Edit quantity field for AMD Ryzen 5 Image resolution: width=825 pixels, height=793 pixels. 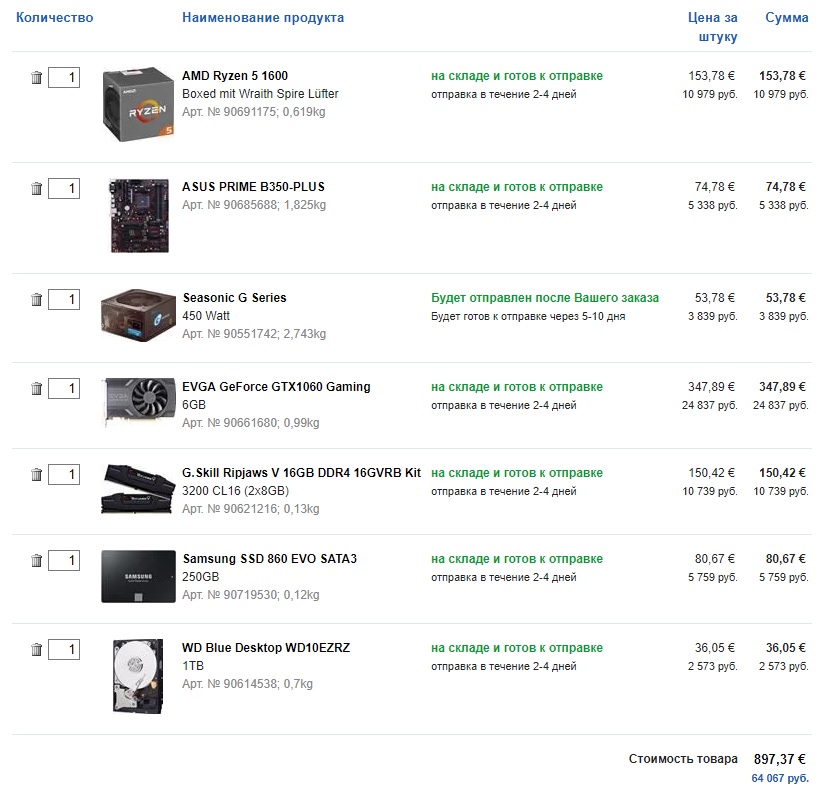click(64, 77)
